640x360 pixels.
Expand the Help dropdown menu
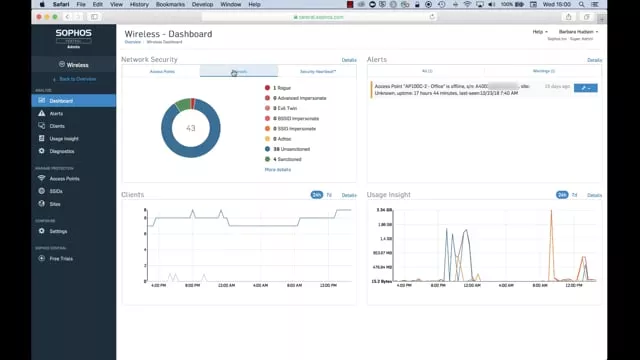(x=540, y=32)
